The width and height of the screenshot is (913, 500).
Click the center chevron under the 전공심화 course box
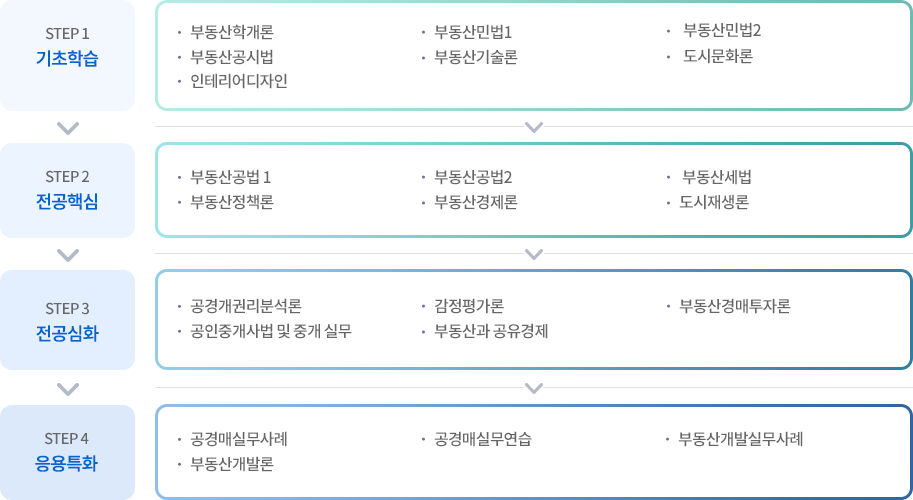click(x=533, y=388)
